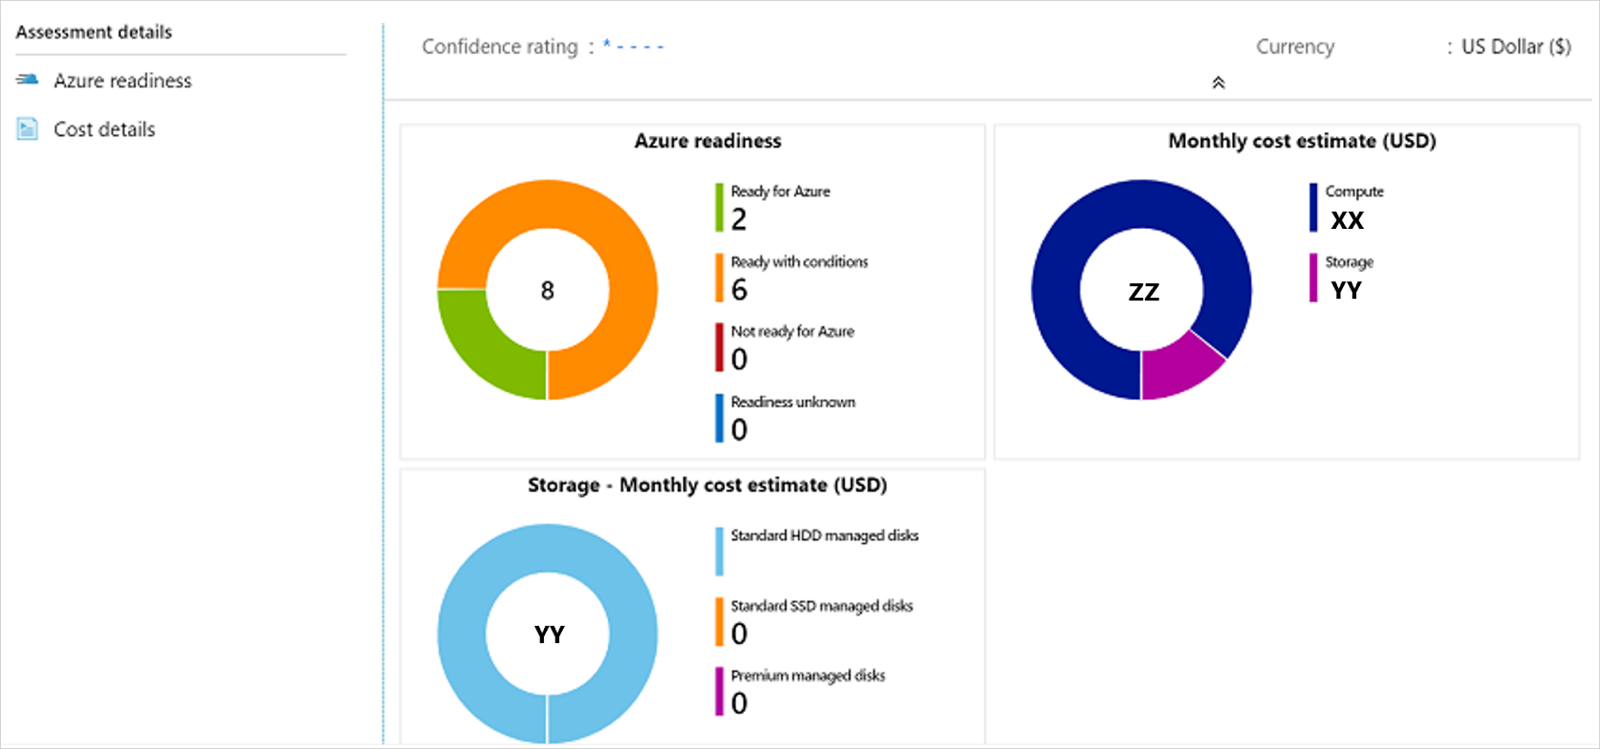Viewport: 1600px width, 749px height.
Task: Click the Cost details document icon
Action: [x=25, y=128]
